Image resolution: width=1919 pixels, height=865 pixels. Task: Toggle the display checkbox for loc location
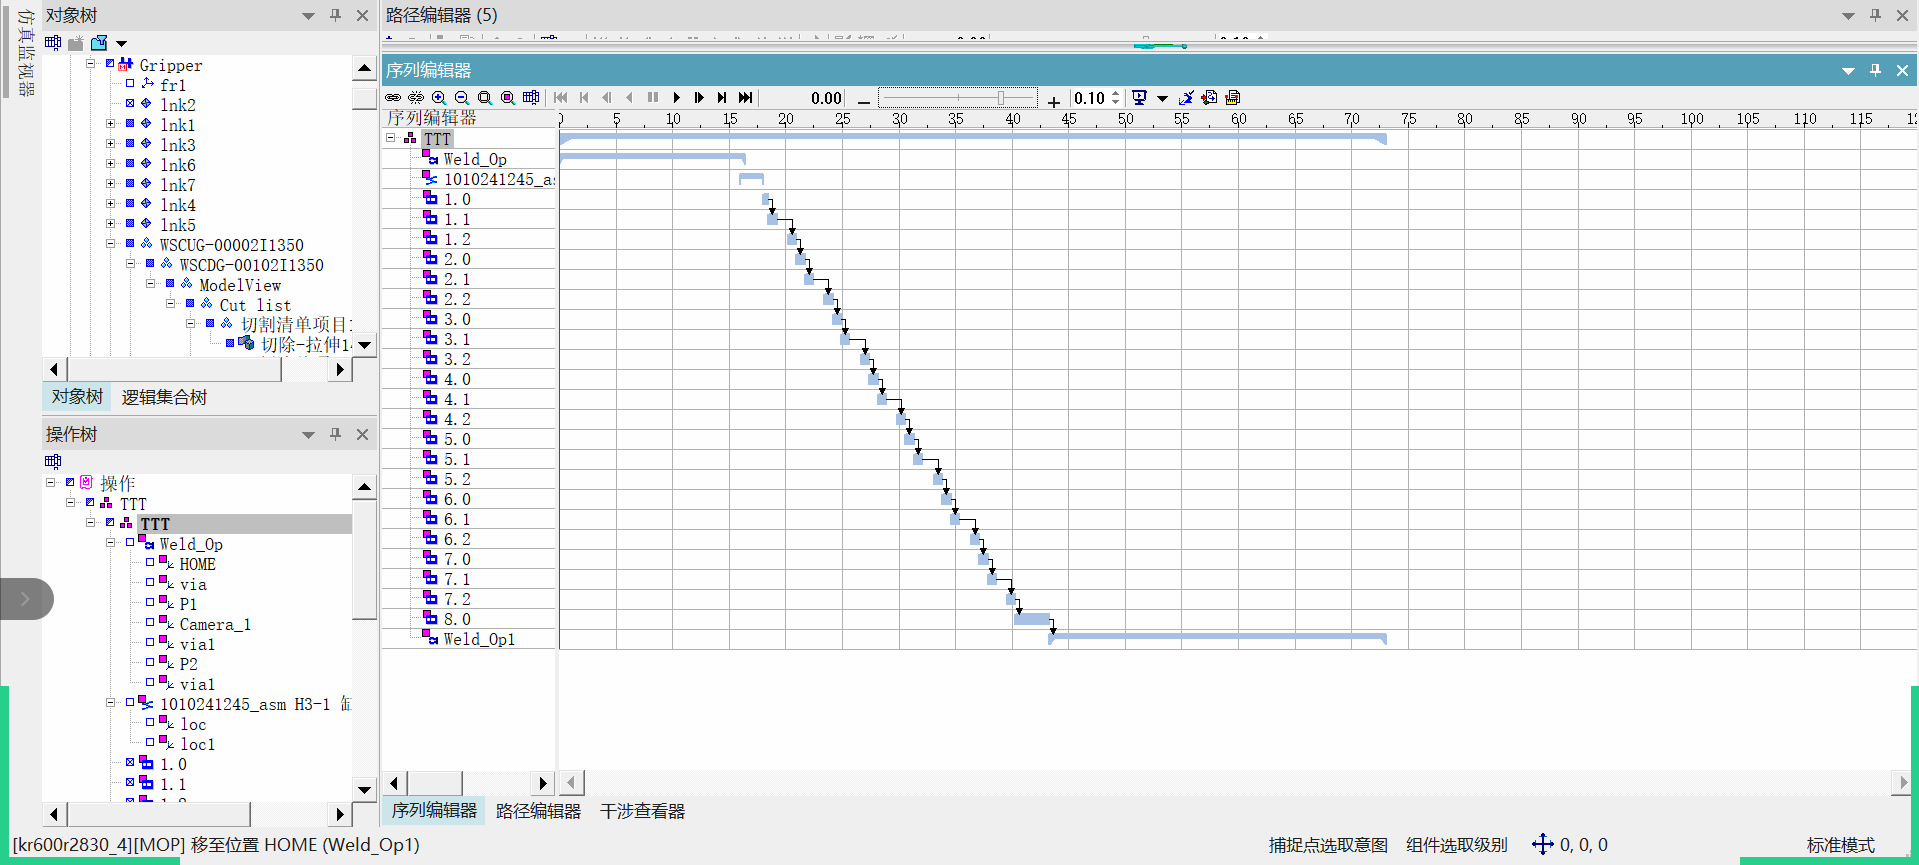150,723
